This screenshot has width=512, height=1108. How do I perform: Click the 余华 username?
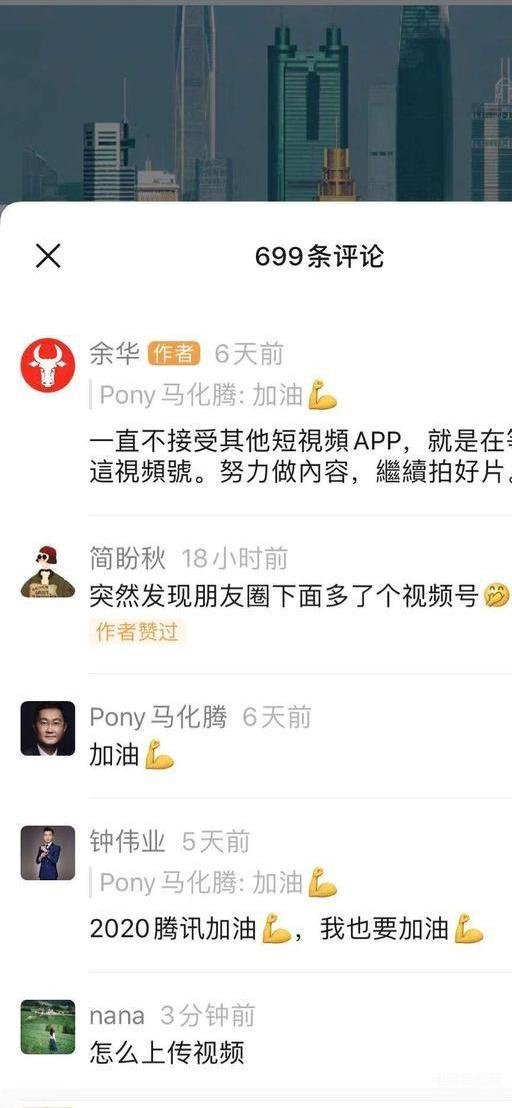click(114, 353)
